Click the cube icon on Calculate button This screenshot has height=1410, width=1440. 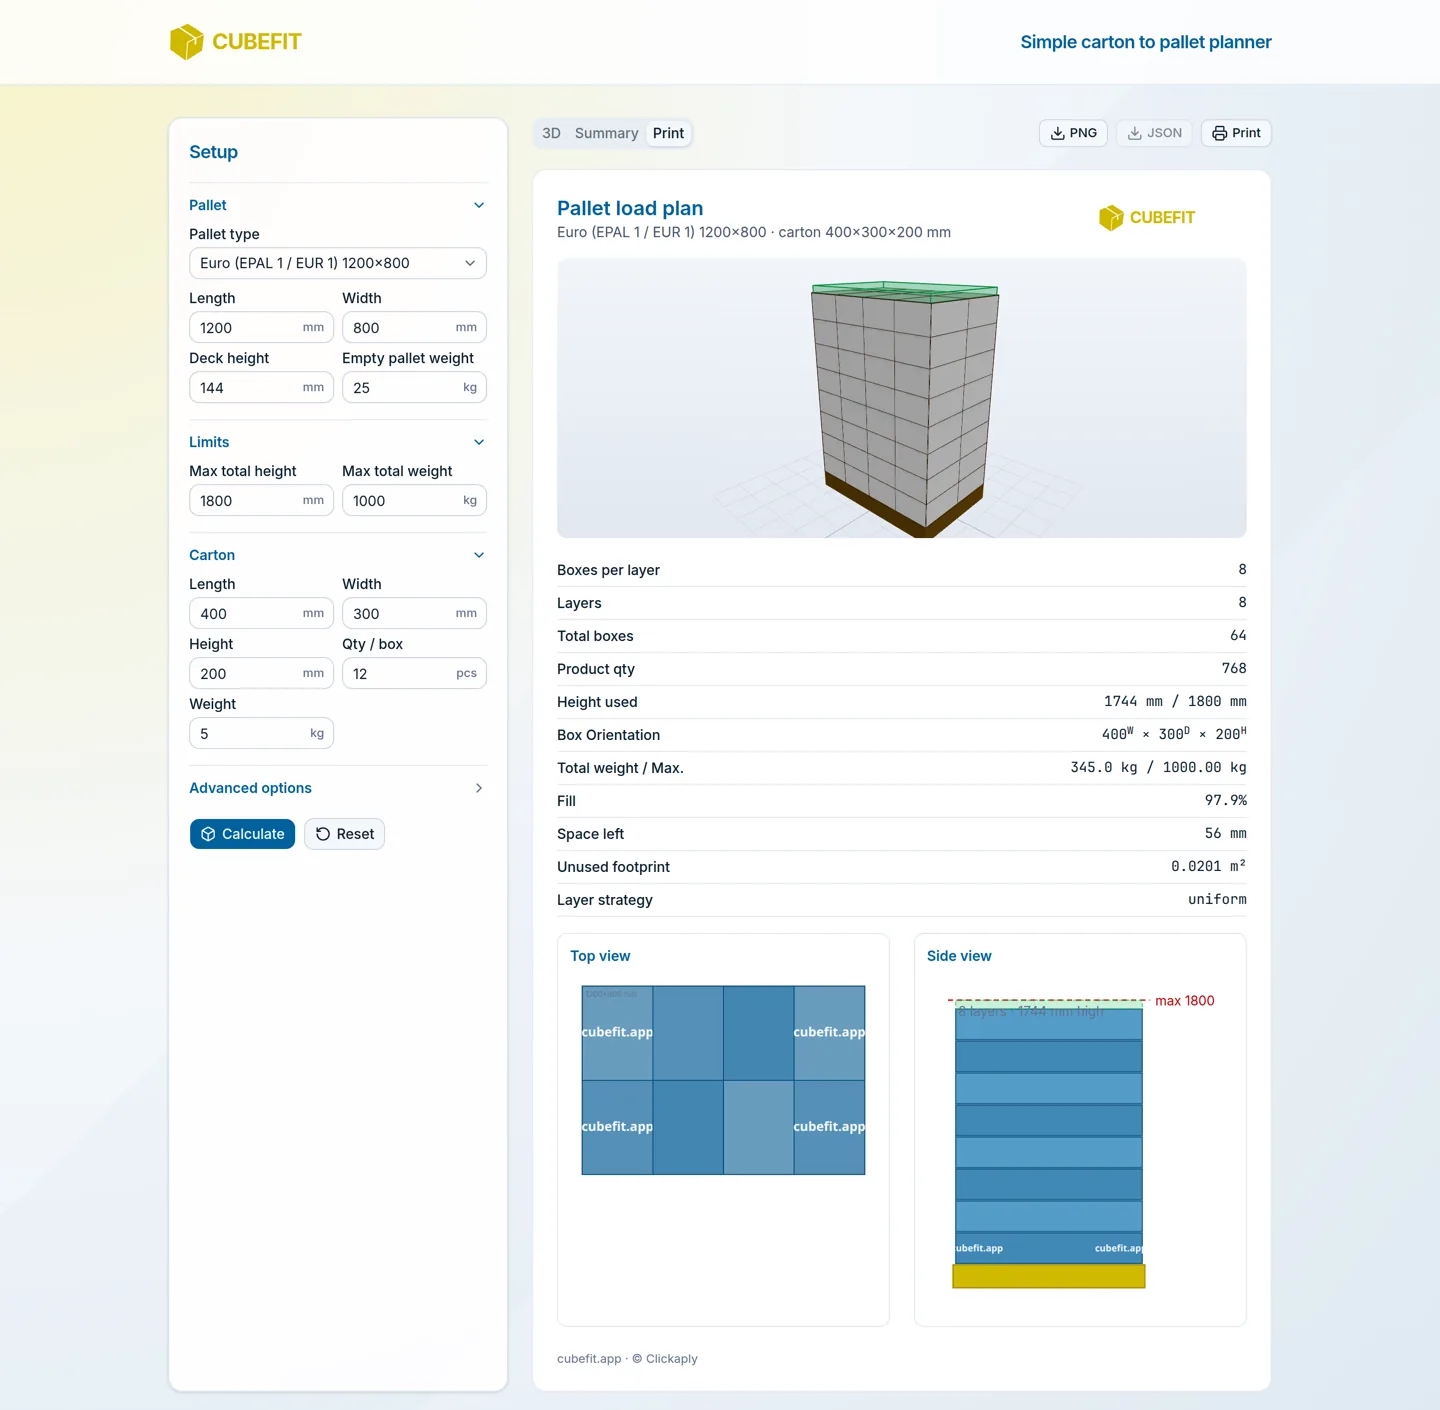(208, 834)
